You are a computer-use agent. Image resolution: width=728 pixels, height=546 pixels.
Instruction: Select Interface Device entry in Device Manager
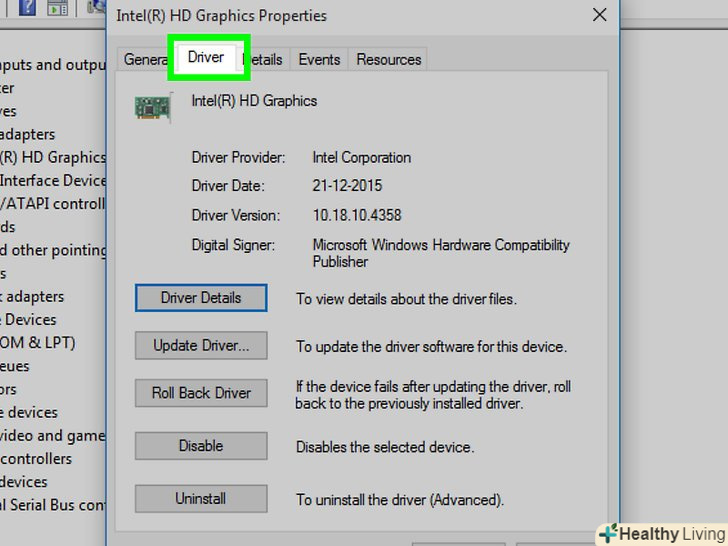(x=53, y=180)
